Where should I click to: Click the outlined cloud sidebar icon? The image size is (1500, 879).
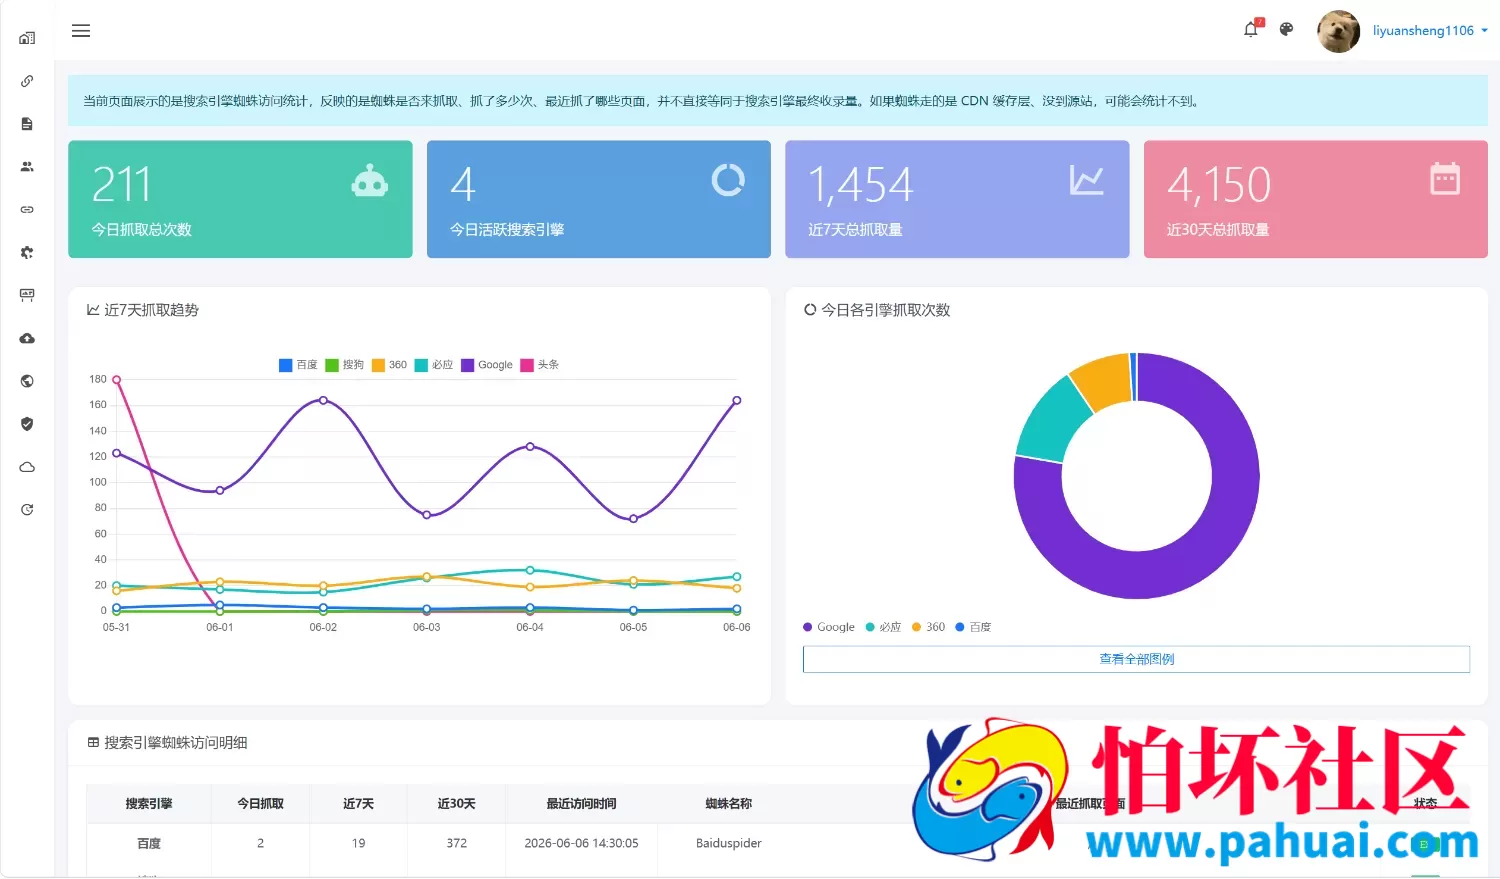point(27,467)
